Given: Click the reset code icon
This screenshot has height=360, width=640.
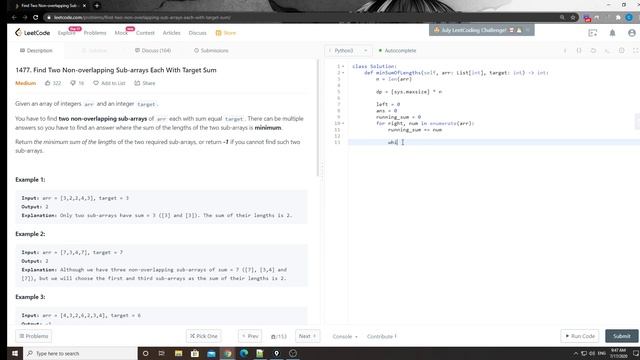Looking at the screenshot, I should pos(607,51).
